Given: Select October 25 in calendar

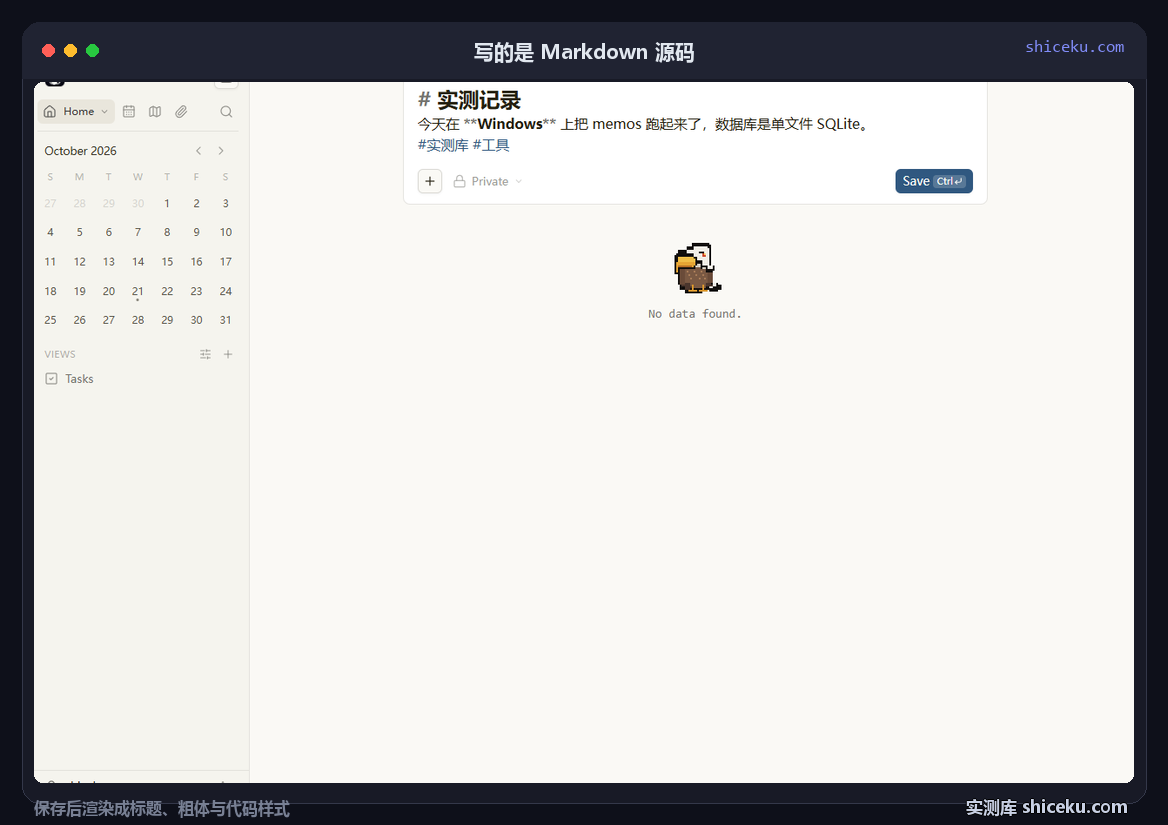Looking at the screenshot, I should coord(51,320).
